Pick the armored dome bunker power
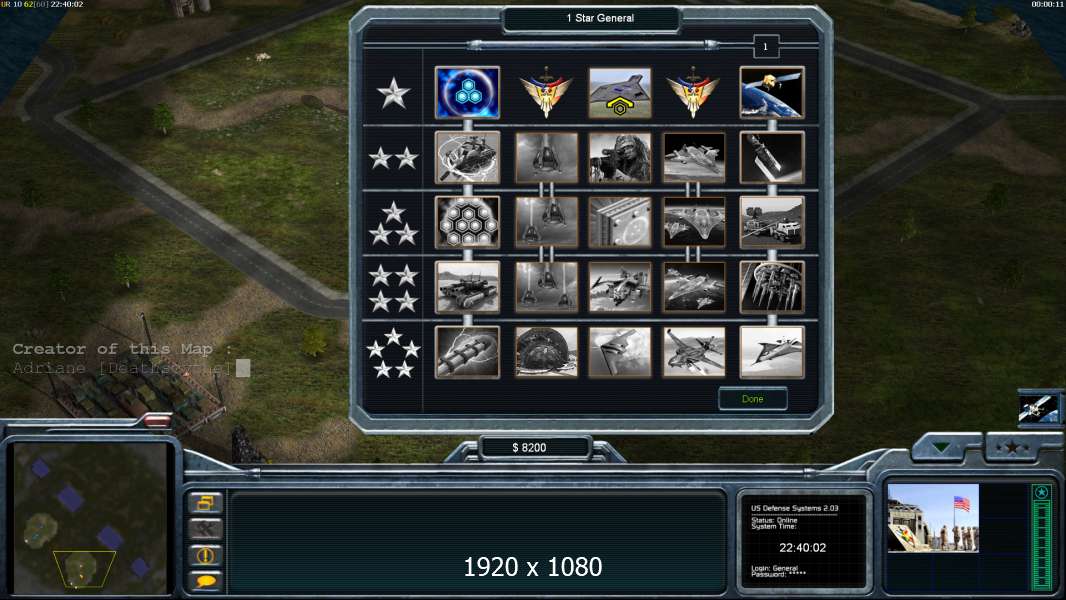The image size is (1066, 600). click(546, 352)
